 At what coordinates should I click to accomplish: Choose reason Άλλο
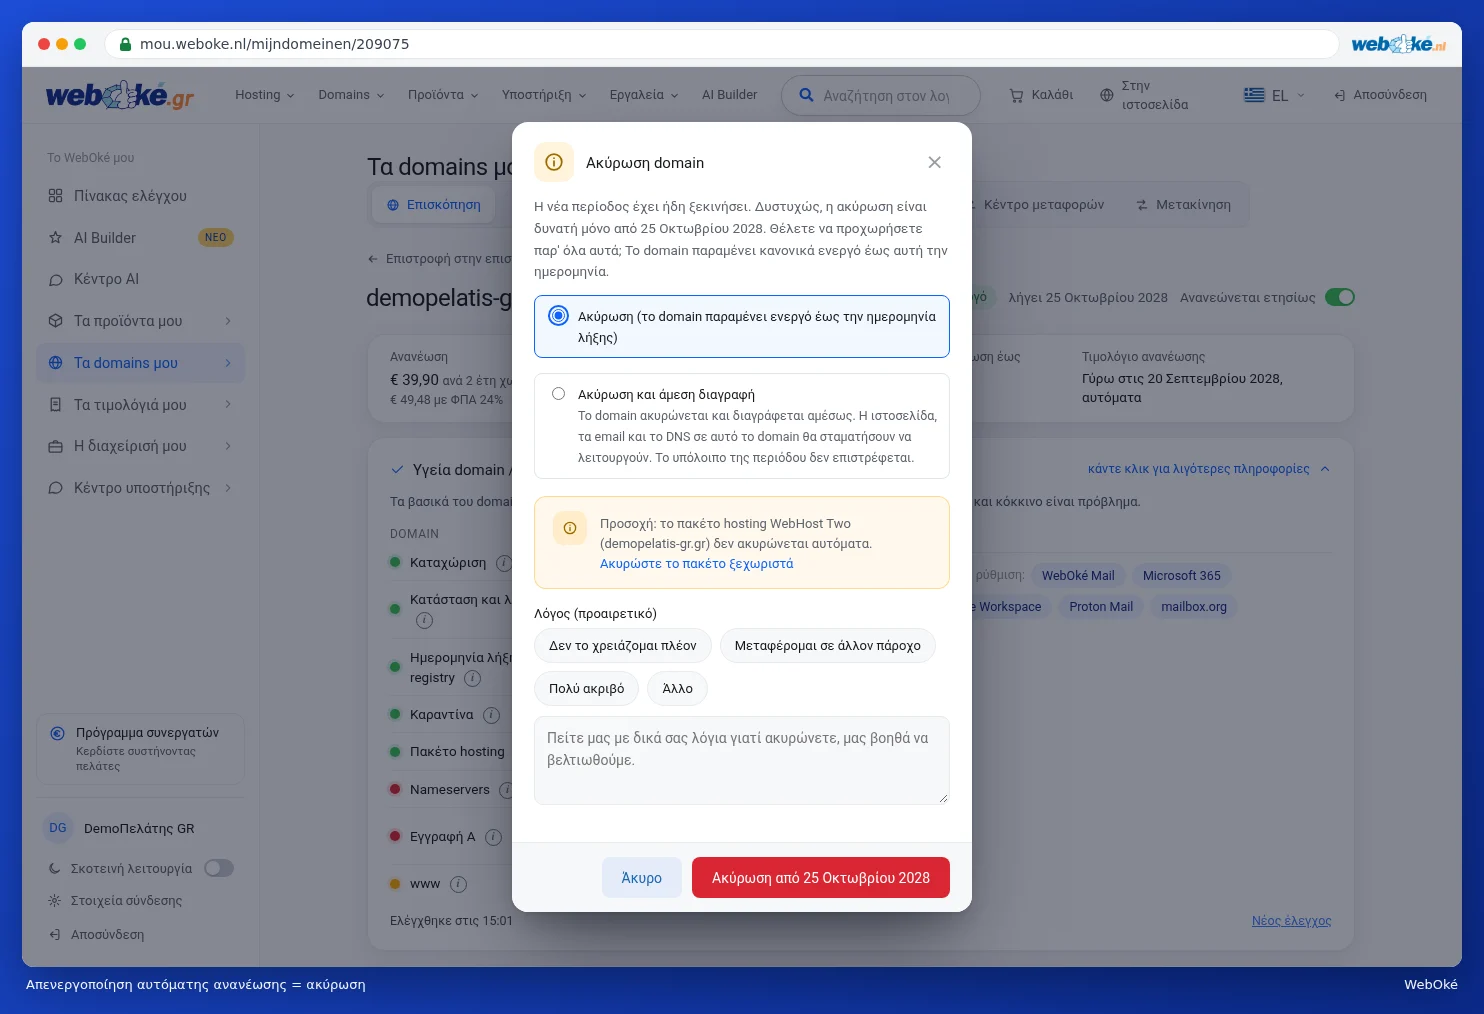coord(677,689)
